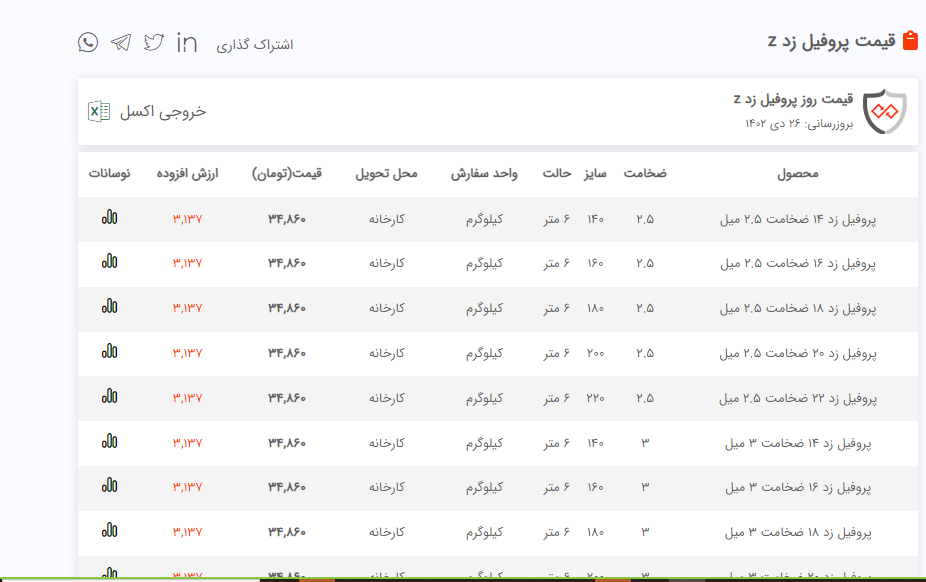Click the قیمت(تومان) column header
The height and width of the screenshot is (582, 926).
click(x=287, y=173)
